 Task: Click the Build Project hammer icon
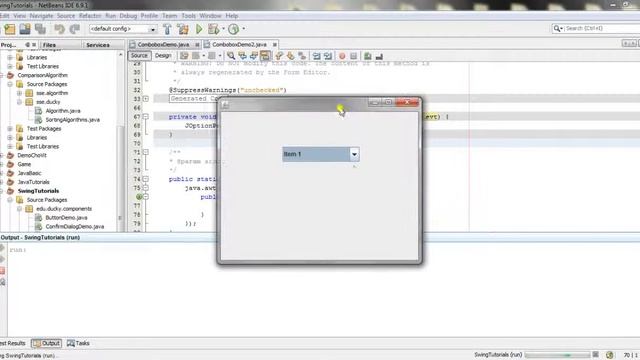[167, 29]
